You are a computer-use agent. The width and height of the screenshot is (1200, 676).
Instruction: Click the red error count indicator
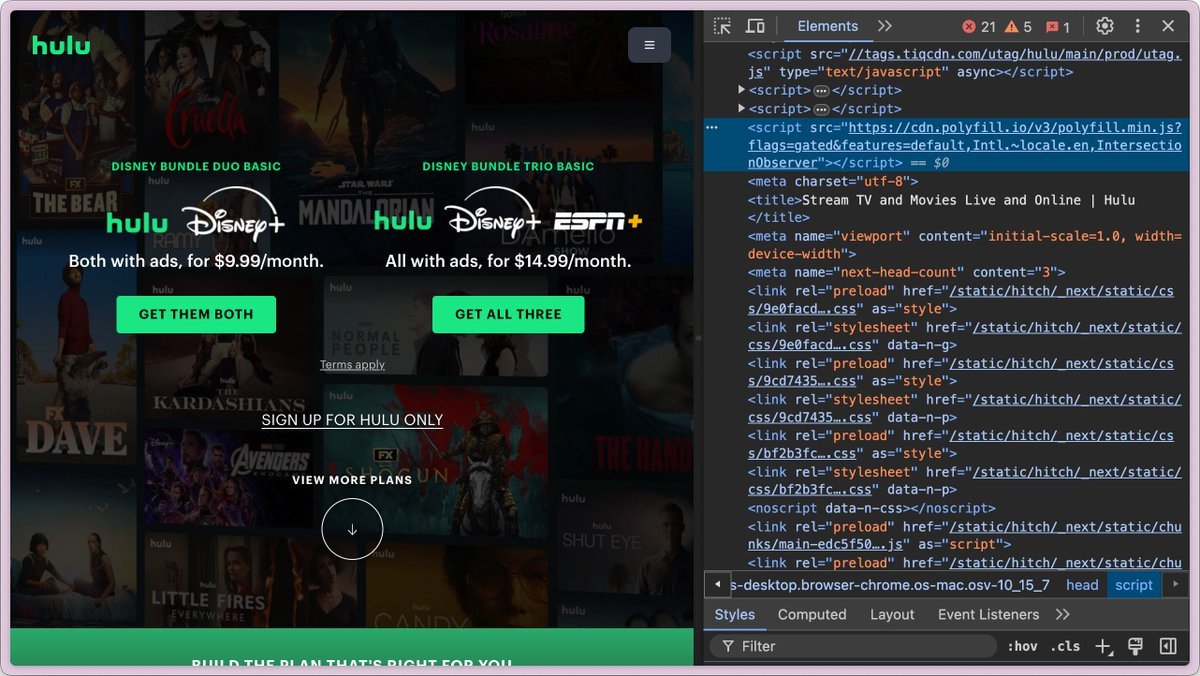(979, 27)
